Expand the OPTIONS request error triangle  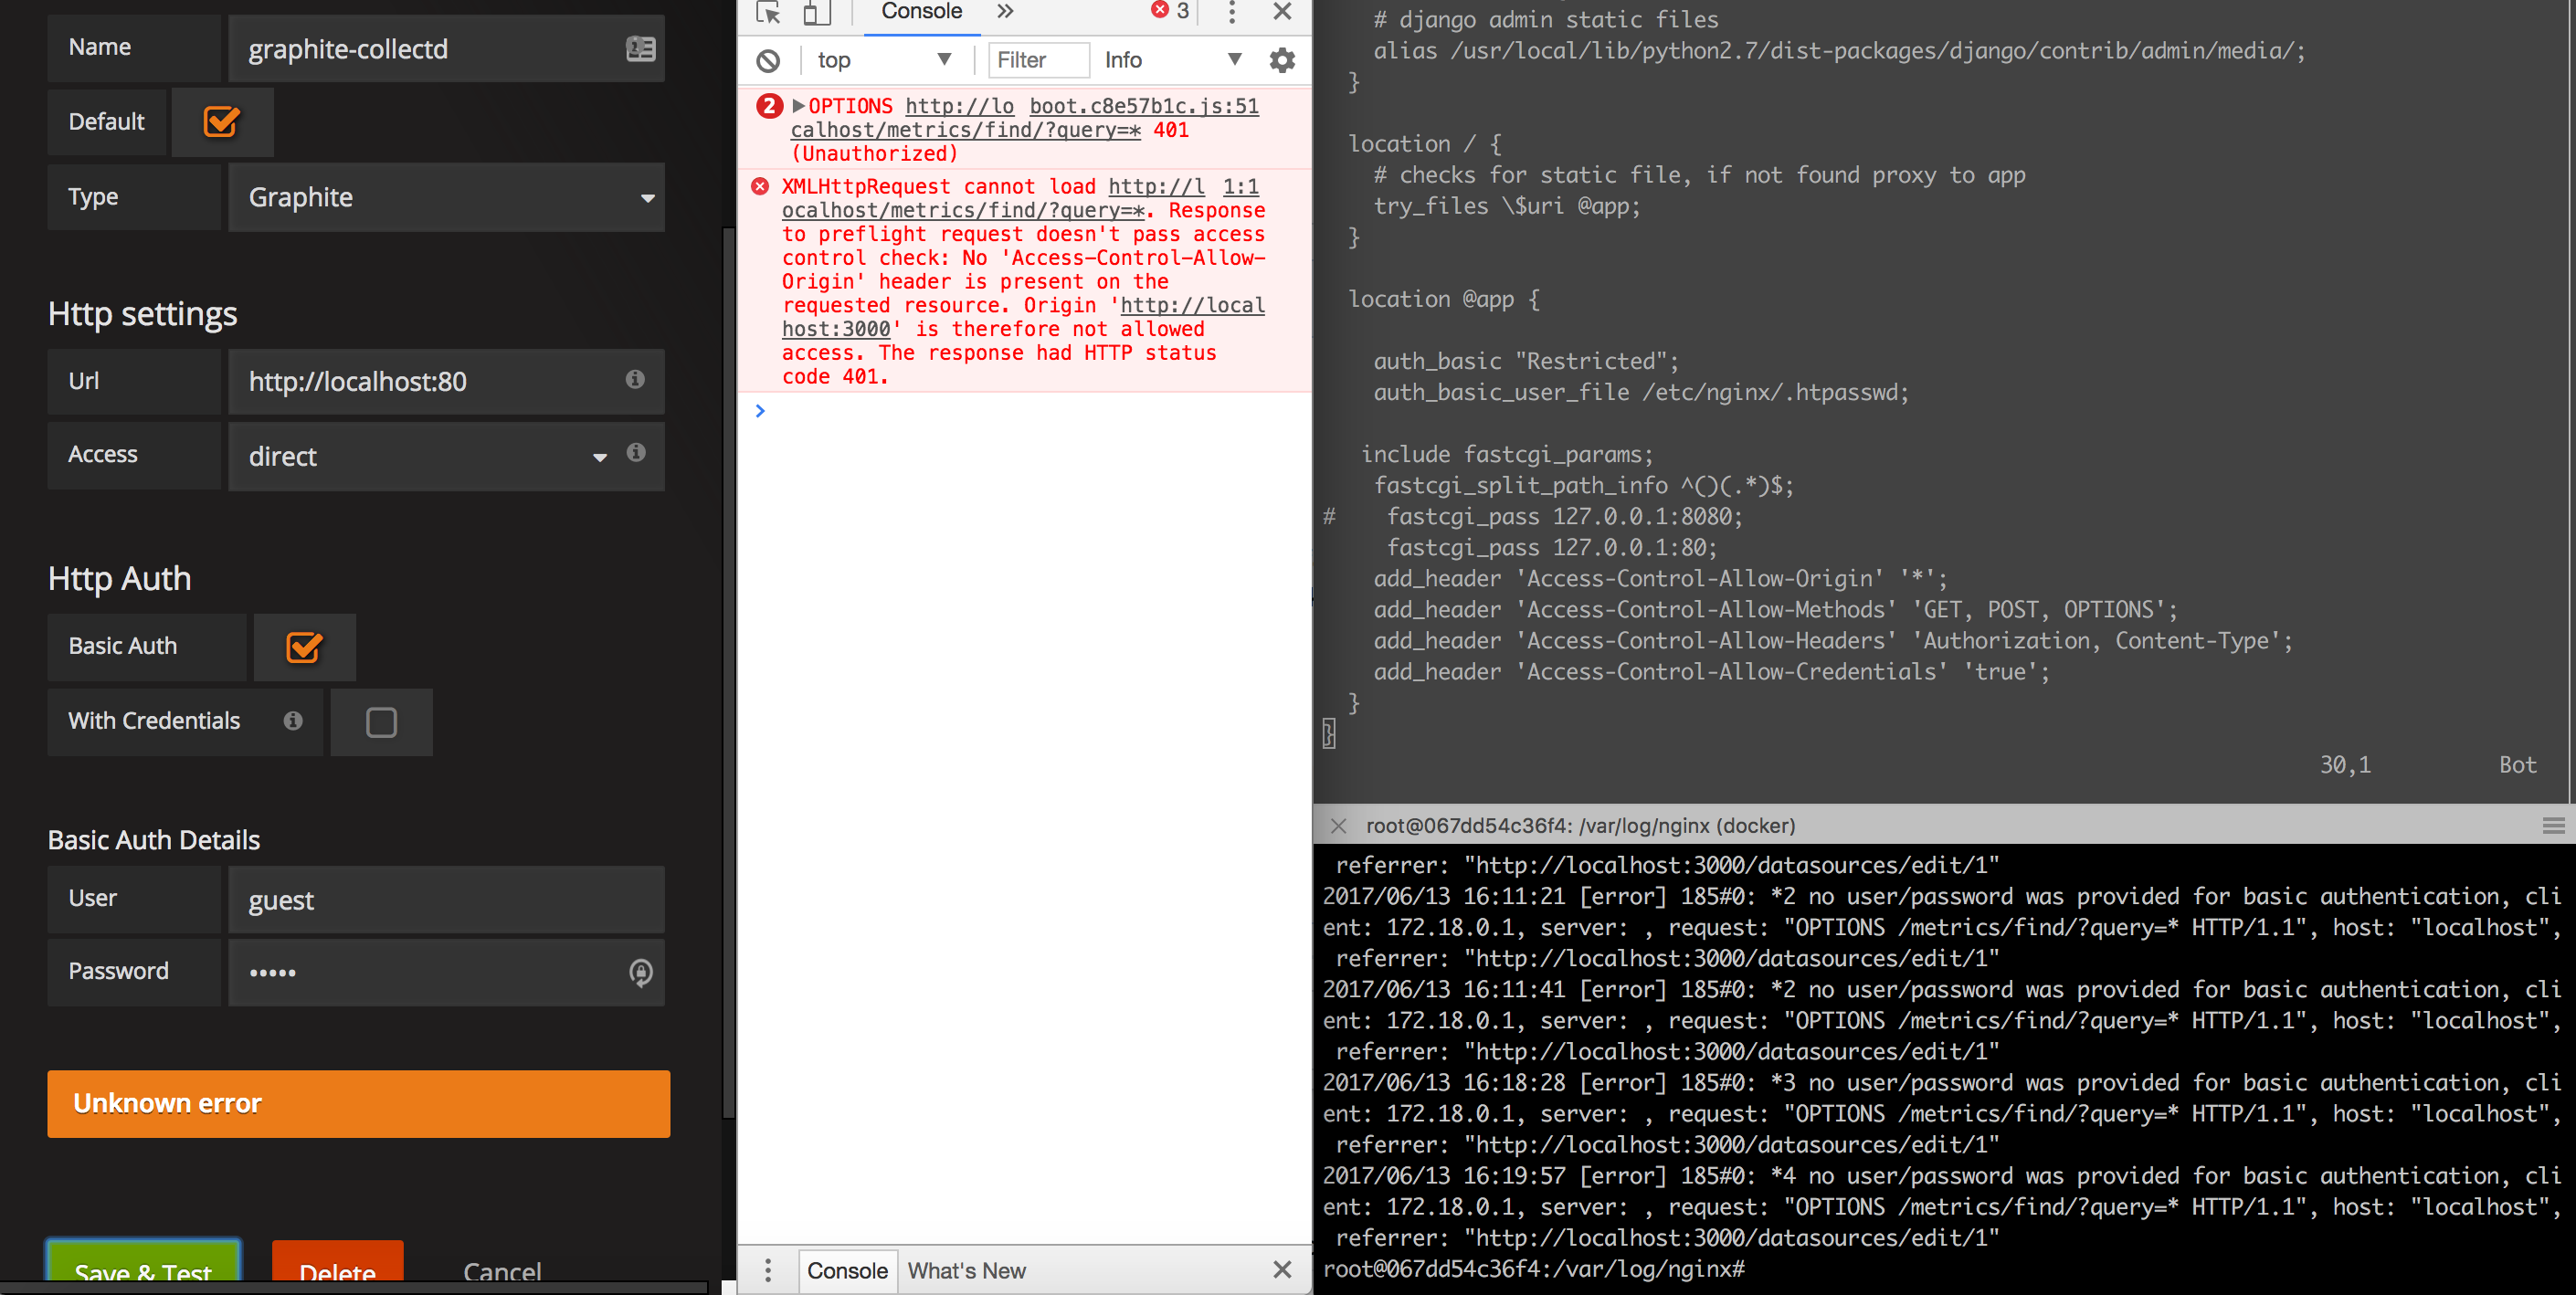pos(798,106)
